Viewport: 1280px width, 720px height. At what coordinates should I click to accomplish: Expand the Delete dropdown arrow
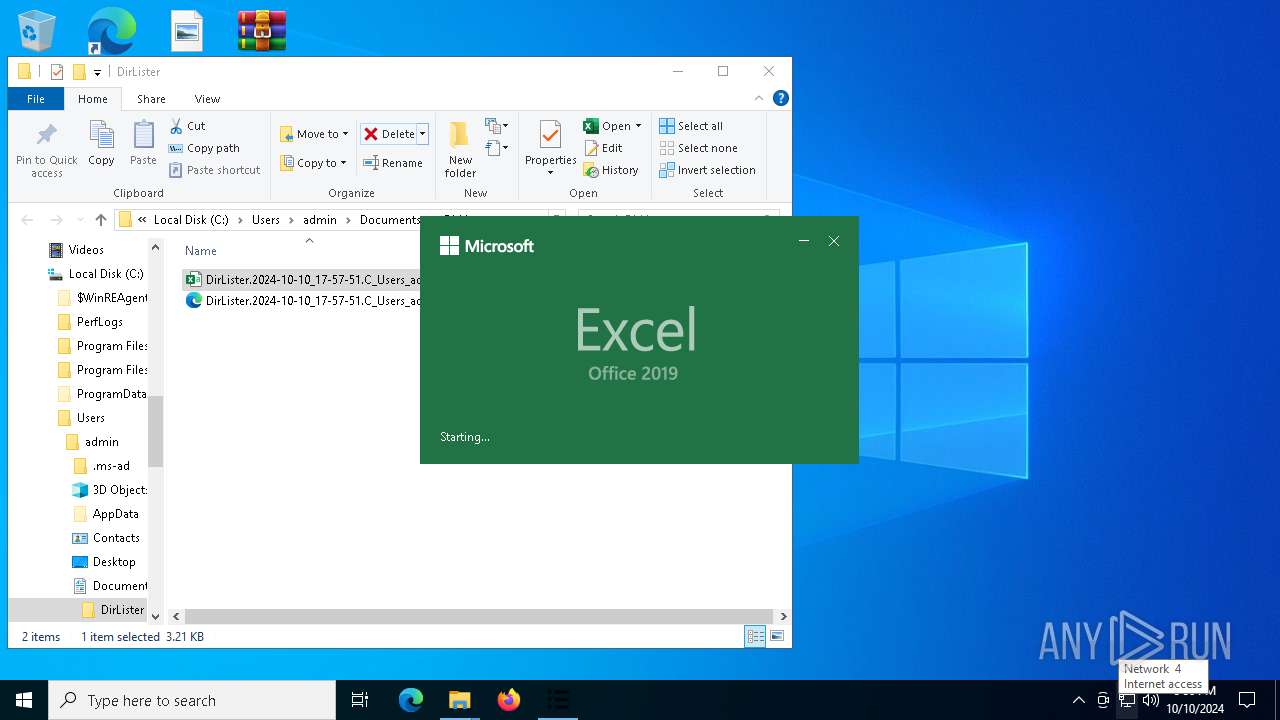point(422,134)
